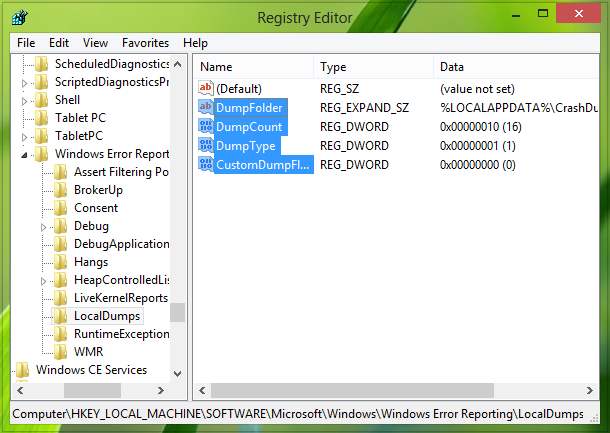
Task: Click the ScheduledDiagnostics folder icon
Action: tap(42, 64)
